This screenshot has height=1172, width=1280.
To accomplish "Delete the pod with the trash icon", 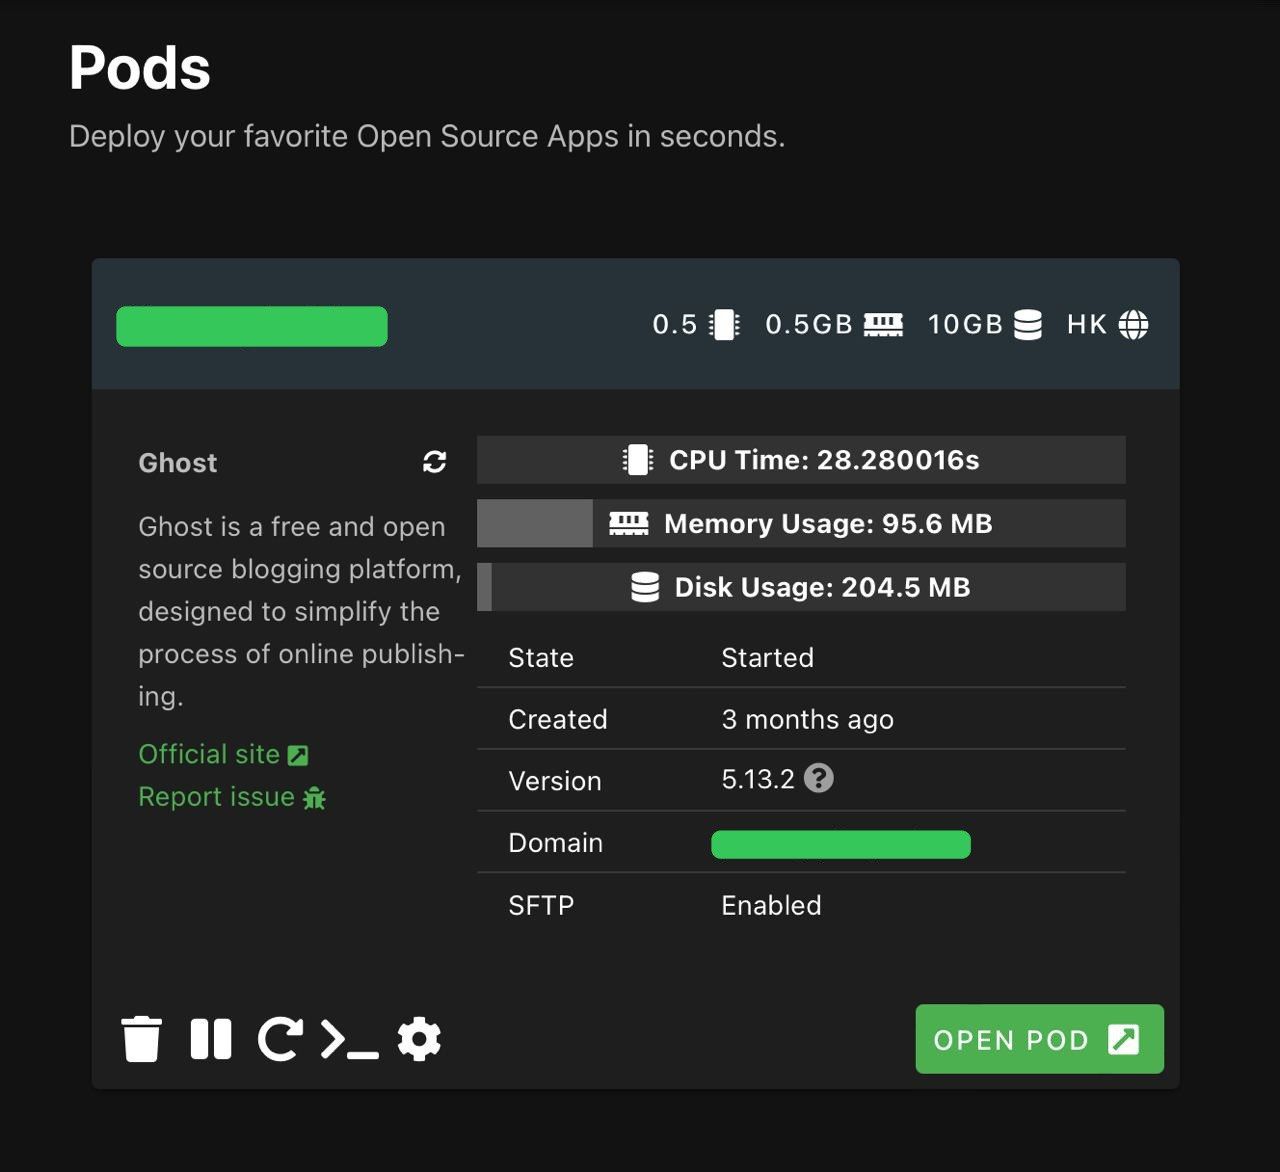I will [141, 1039].
